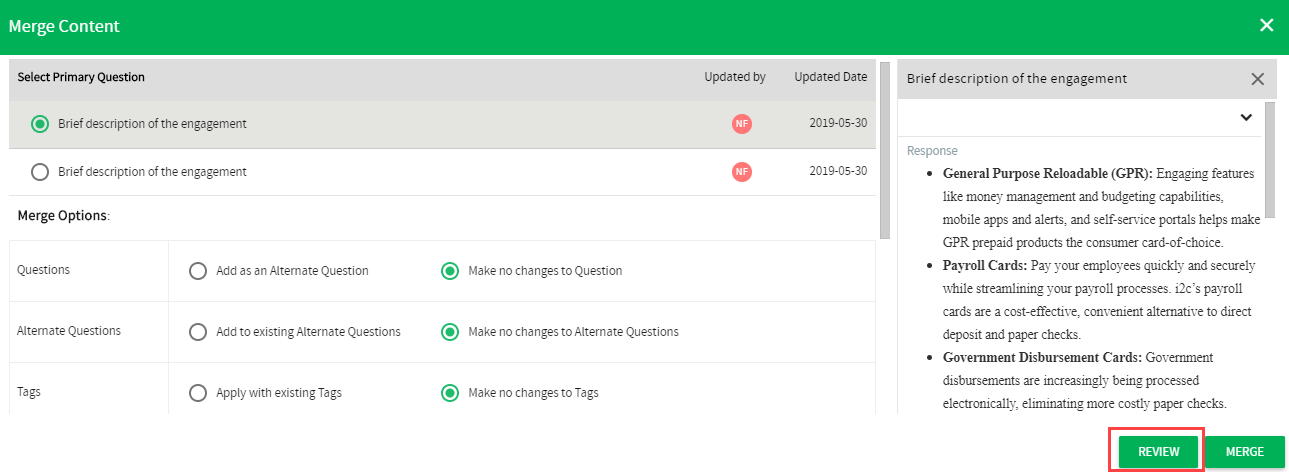1289x472 pixels.
Task: Click the merge options scrollbar
Action: [885, 150]
